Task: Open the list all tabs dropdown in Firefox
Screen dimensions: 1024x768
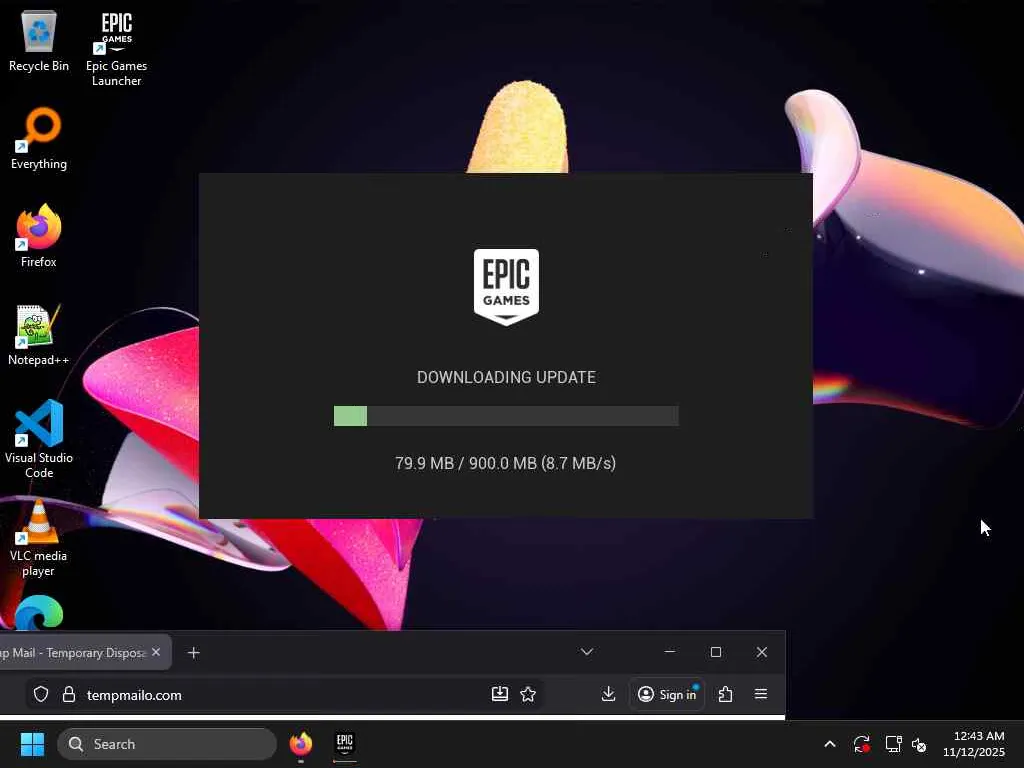Action: [x=586, y=652]
